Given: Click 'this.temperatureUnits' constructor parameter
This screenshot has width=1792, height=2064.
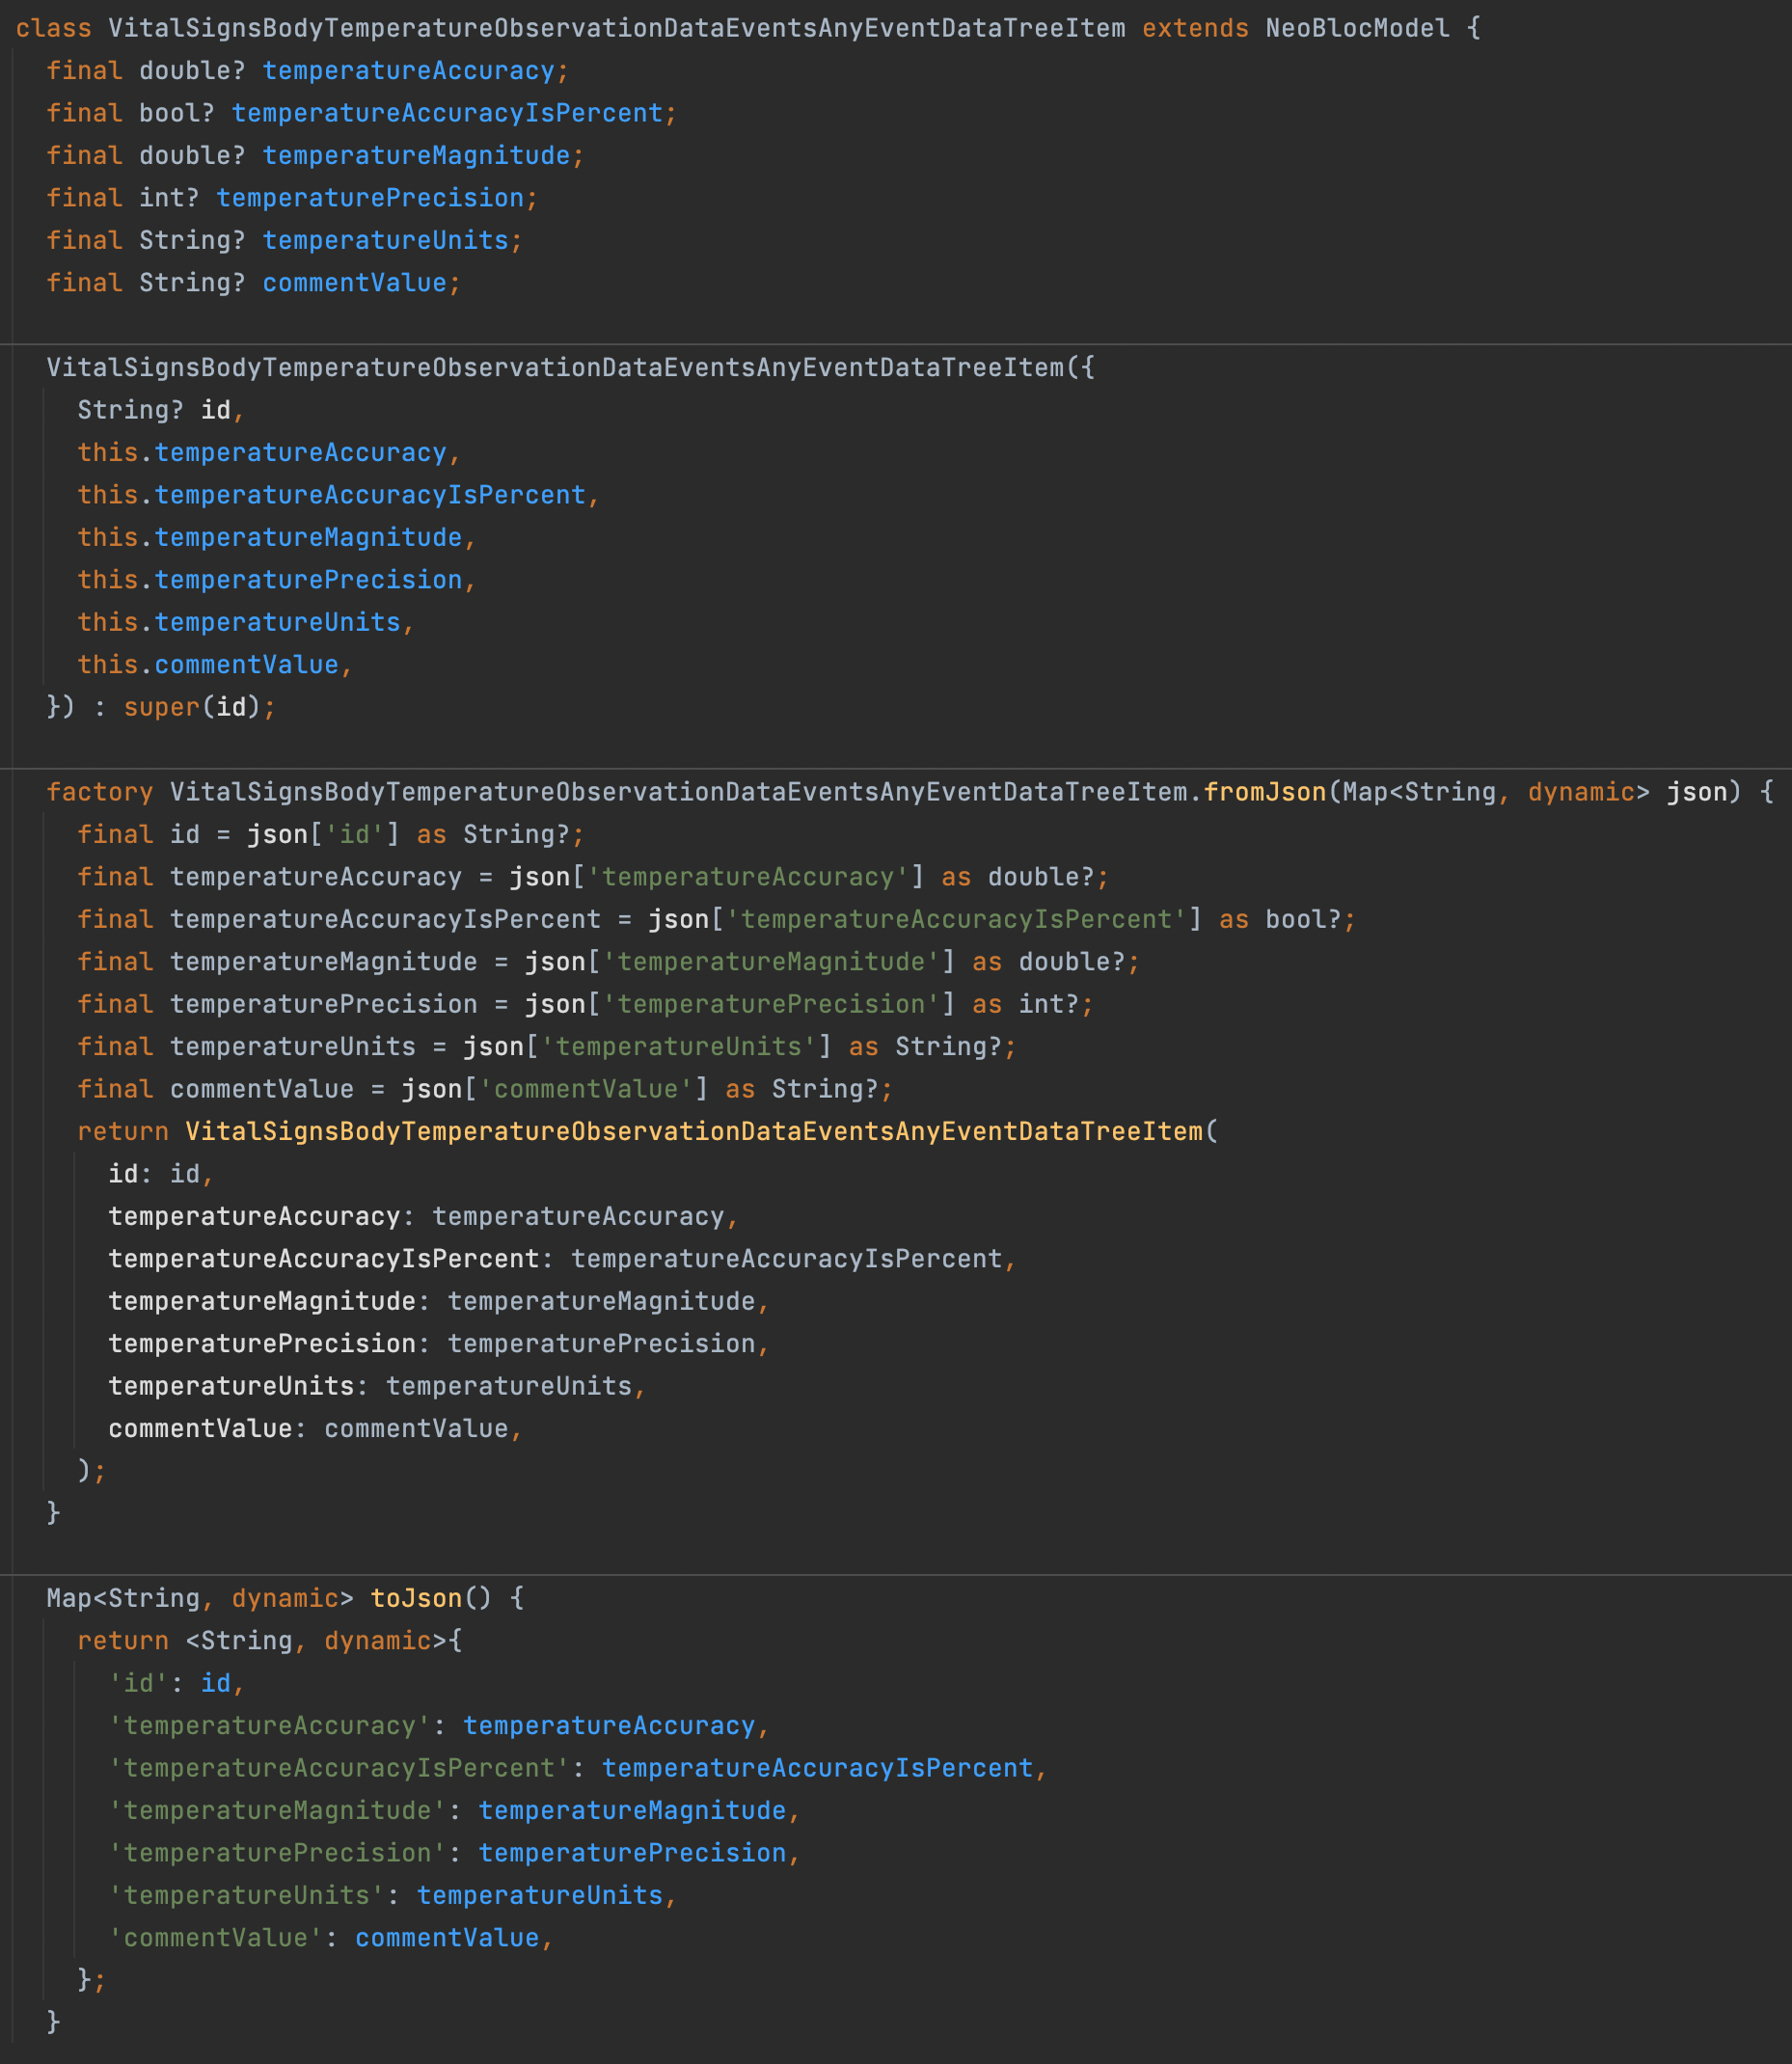Looking at the screenshot, I should 239,623.
